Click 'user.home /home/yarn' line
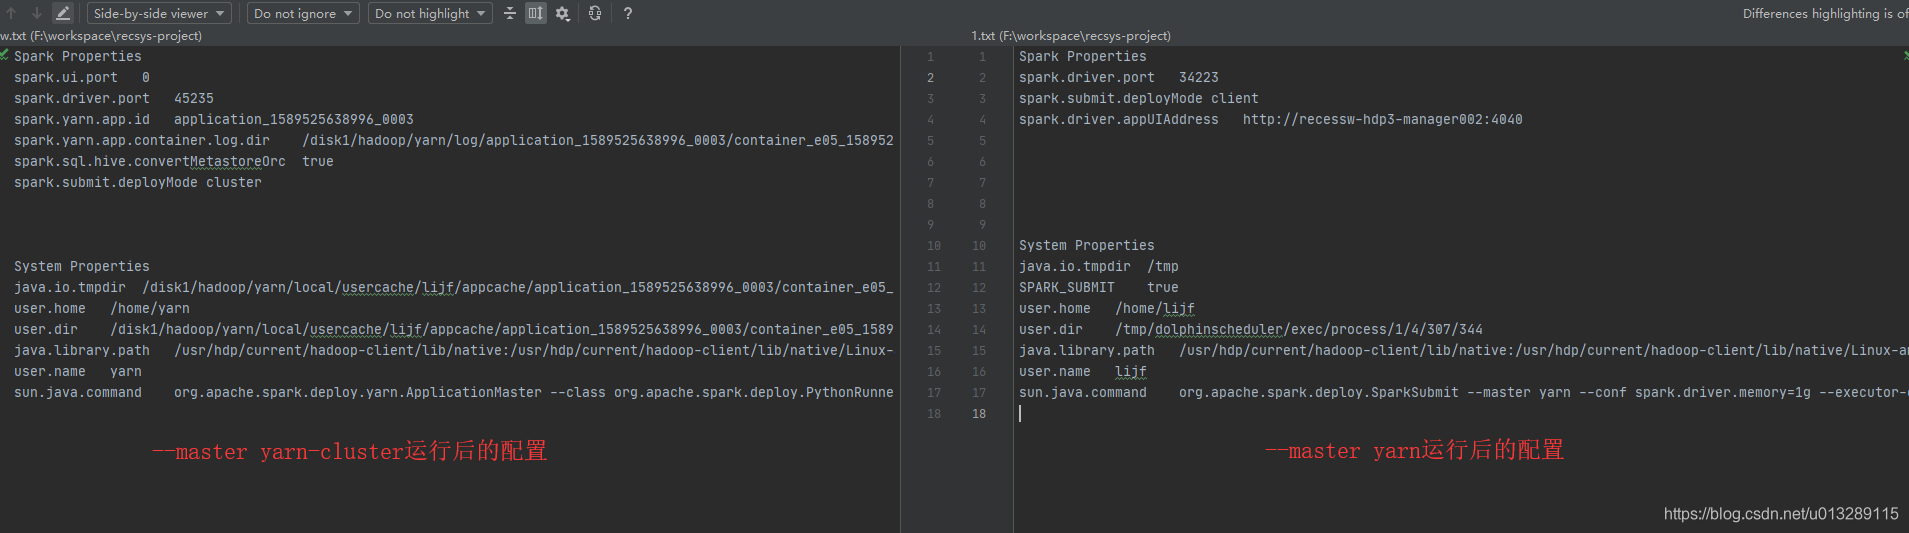The height and width of the screenshot is (533, 1909). (x=102, y=308)
